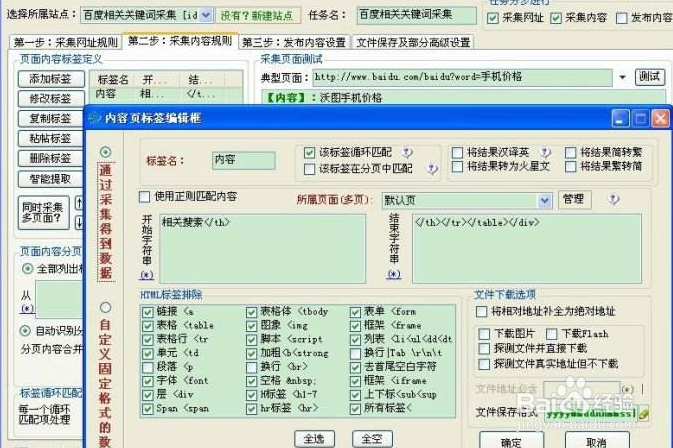This screenshot has height=448, width=673.
Task: Click 复制标签 button
Action: [51, 118]
